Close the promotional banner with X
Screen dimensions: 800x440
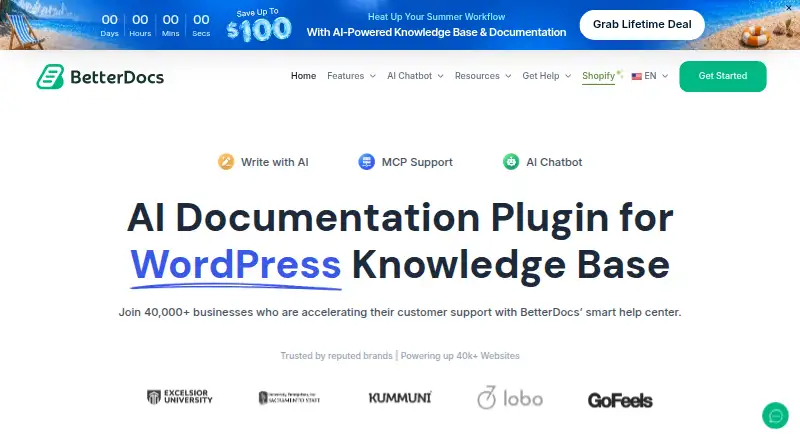coord(788,8)
